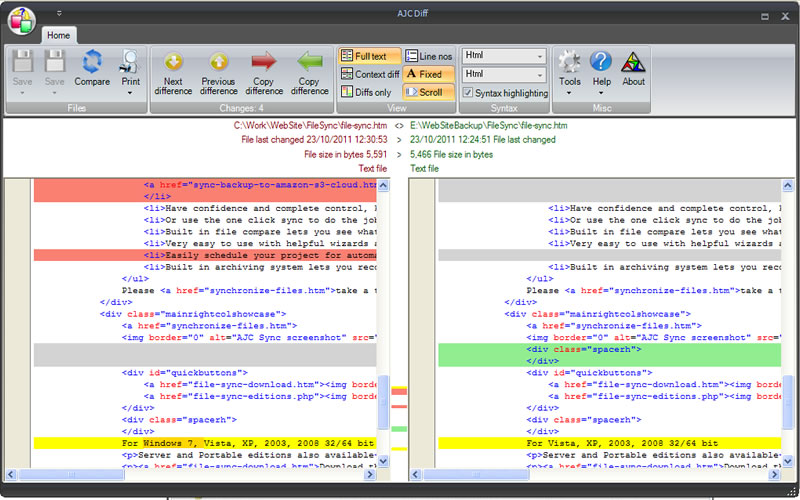Open the AJC Diff application orb menu
The width and height of the screenshot is (800, 500).
pos(21,21)
